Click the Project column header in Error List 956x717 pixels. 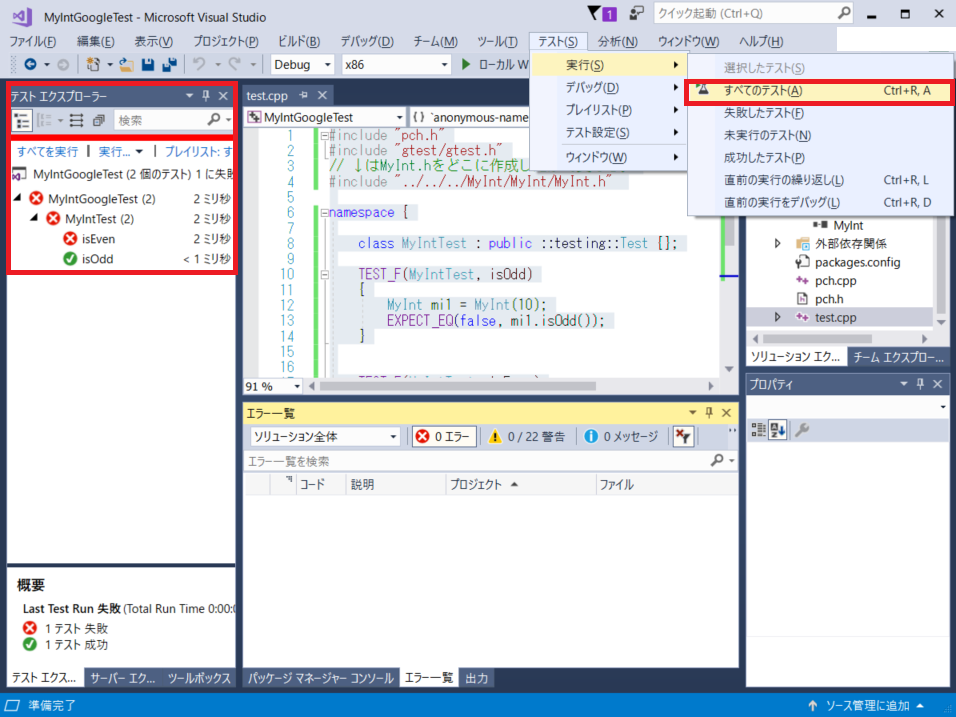[x=520, y=484]
